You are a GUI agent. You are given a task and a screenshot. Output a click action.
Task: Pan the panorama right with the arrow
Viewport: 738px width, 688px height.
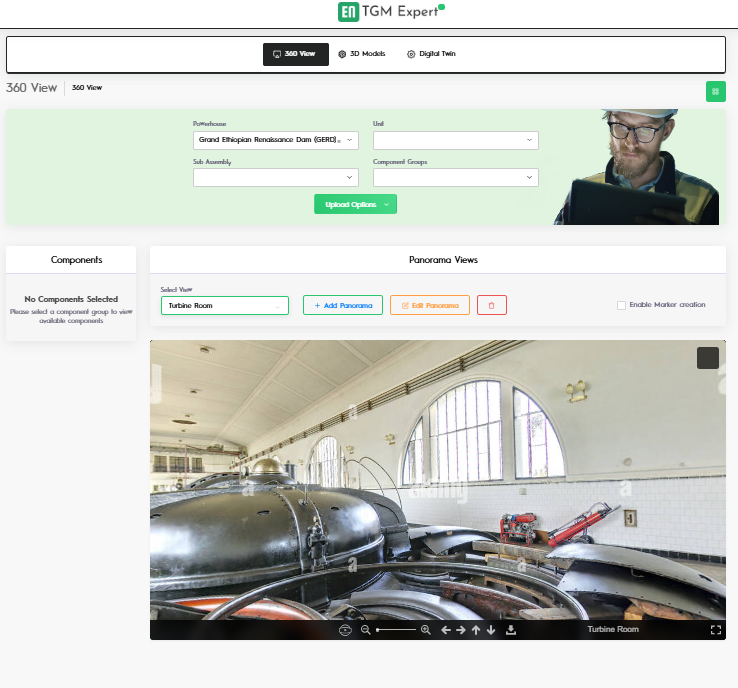pos(461,630)
